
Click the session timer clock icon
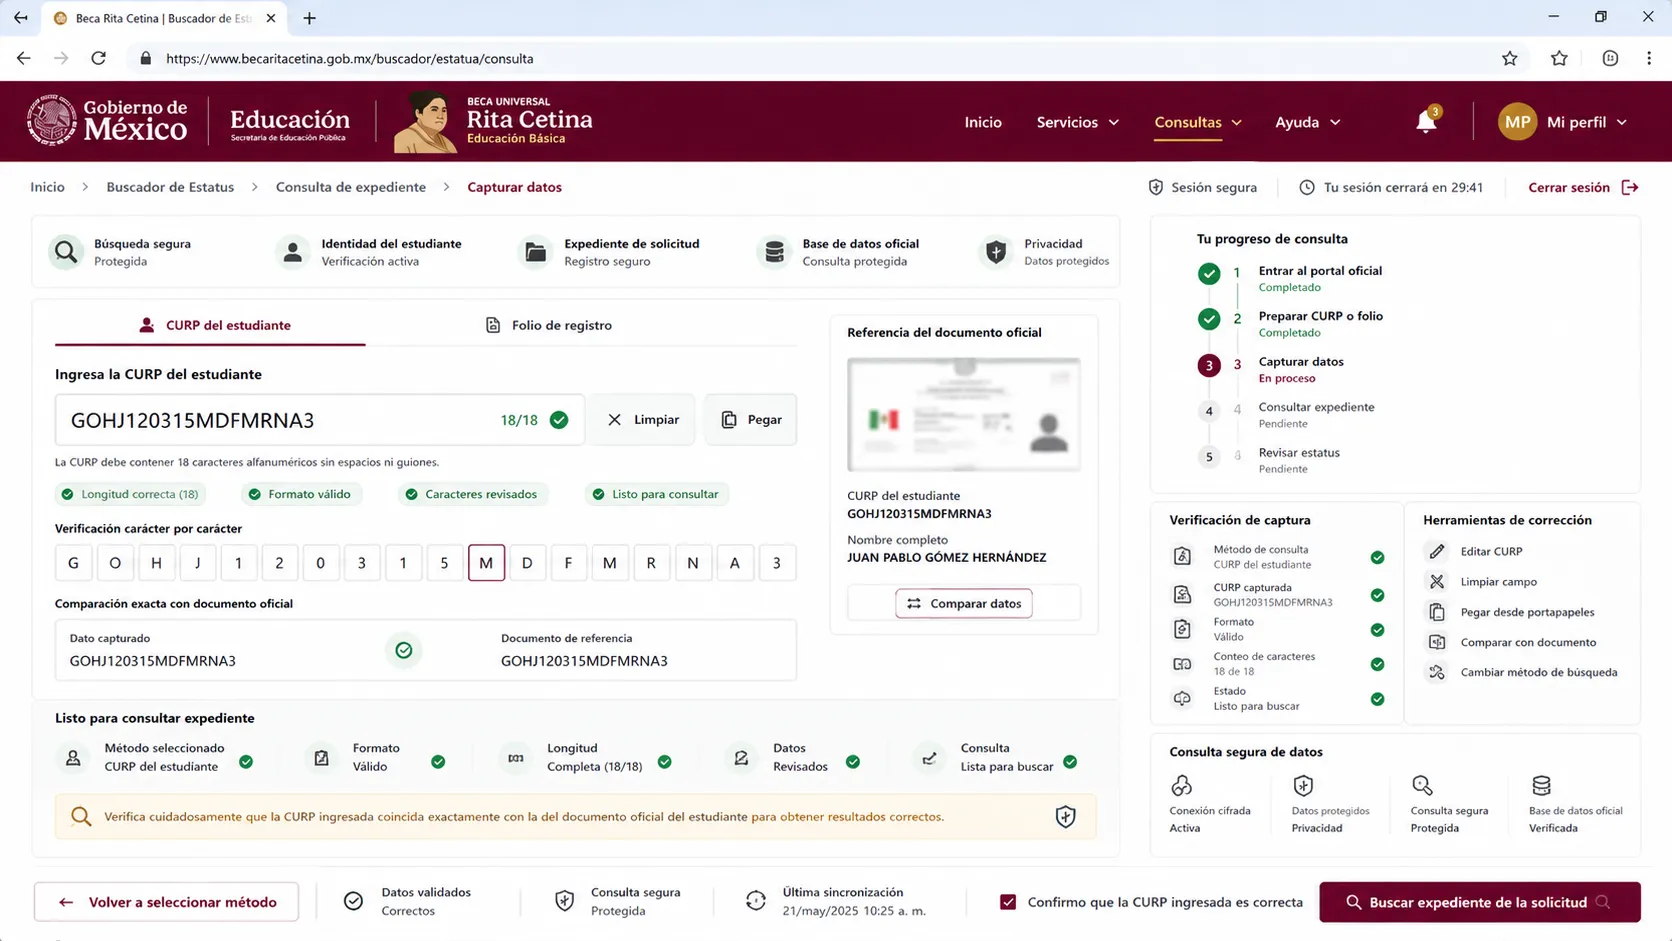click(x=1307, y=187)
